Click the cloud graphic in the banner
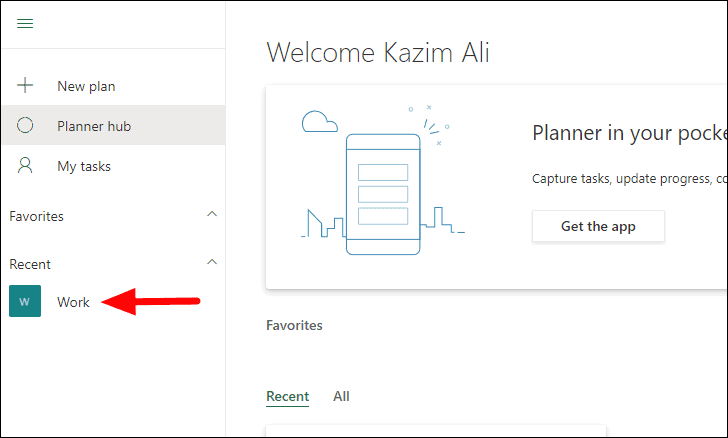The image size is (728, 438). pyautogui.click(x=319, y=122)
